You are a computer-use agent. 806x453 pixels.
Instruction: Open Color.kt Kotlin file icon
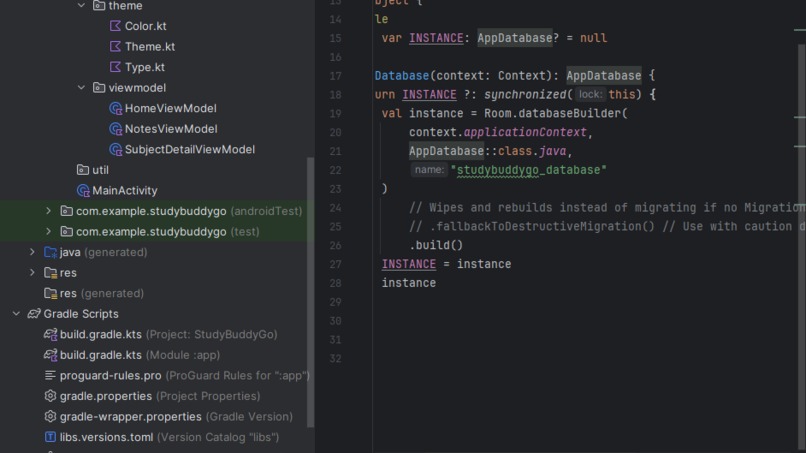click(x=115, y=26)
